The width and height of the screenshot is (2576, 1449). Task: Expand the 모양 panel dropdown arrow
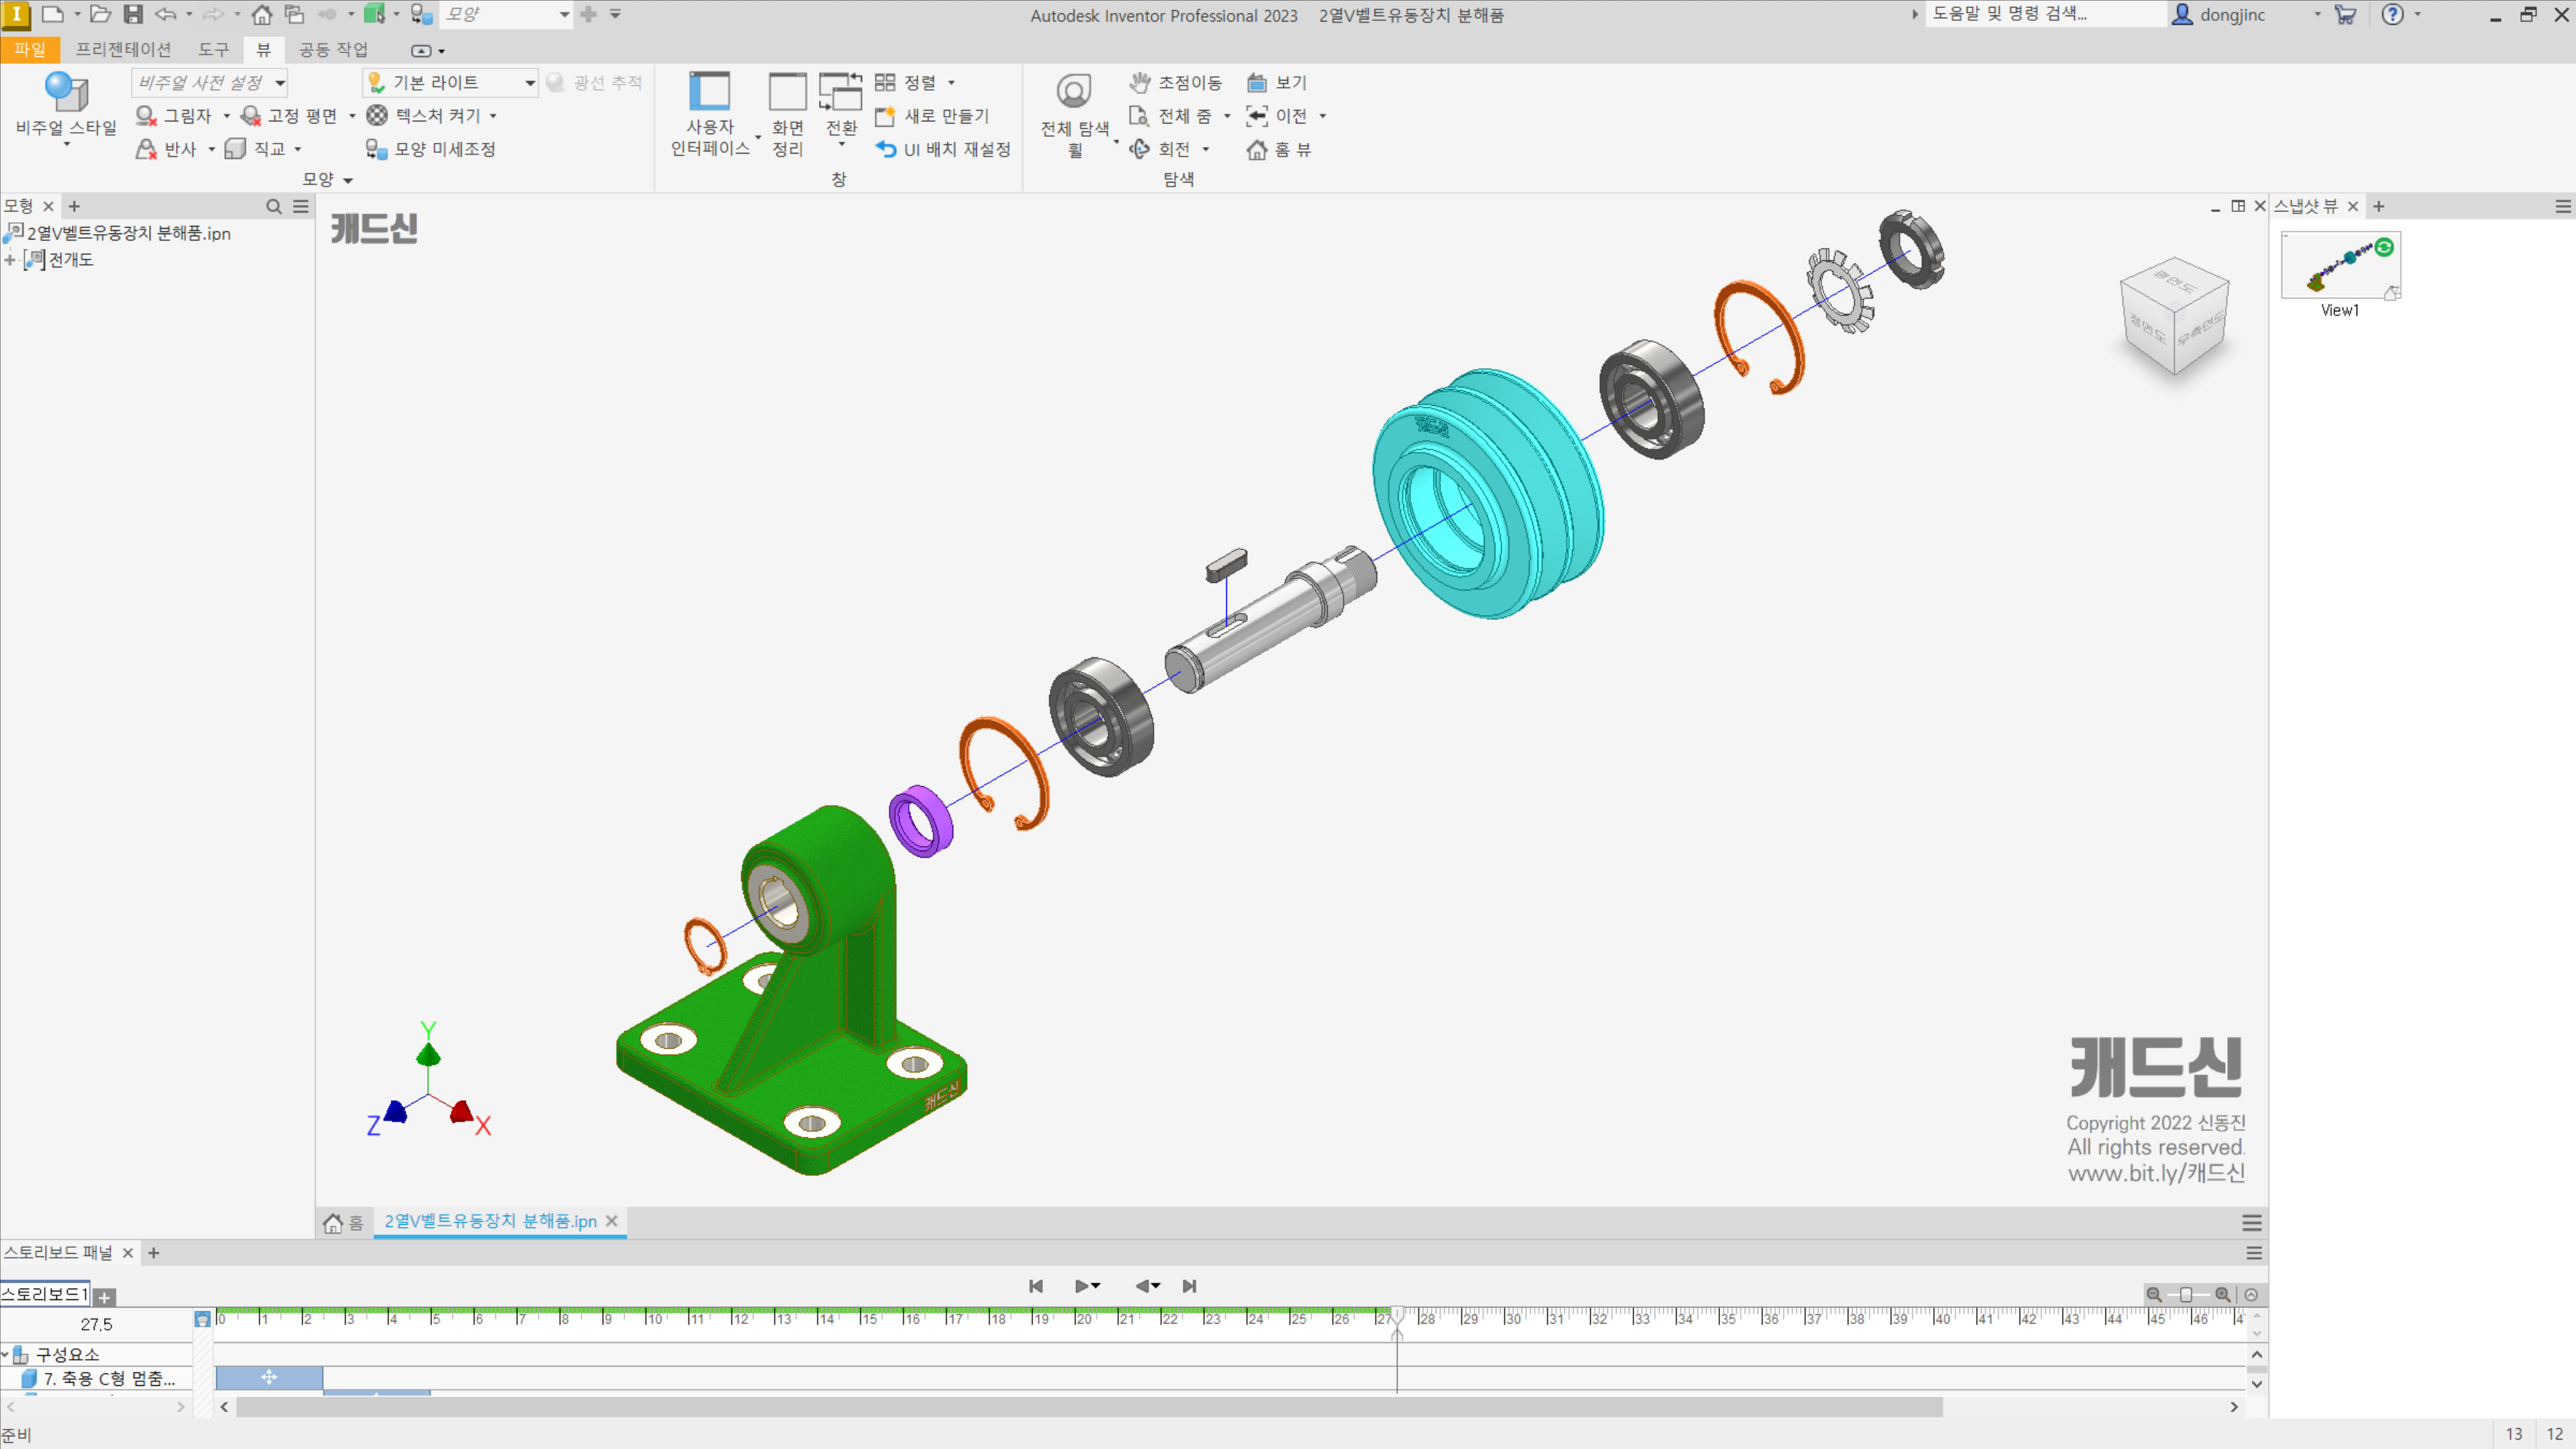348,180
